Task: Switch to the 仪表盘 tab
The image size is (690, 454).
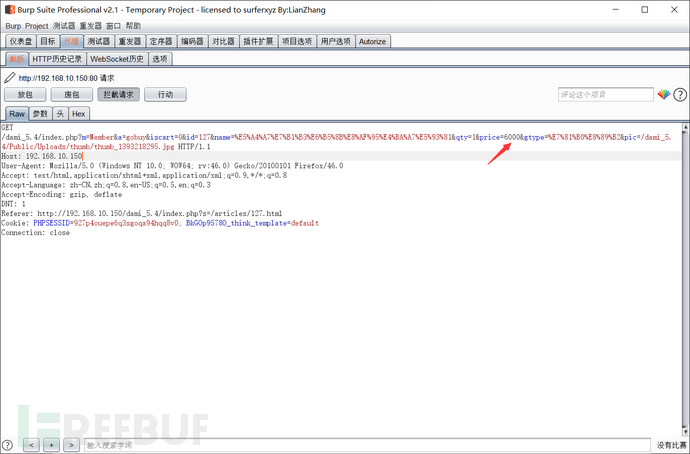Action: click(21, 41)
